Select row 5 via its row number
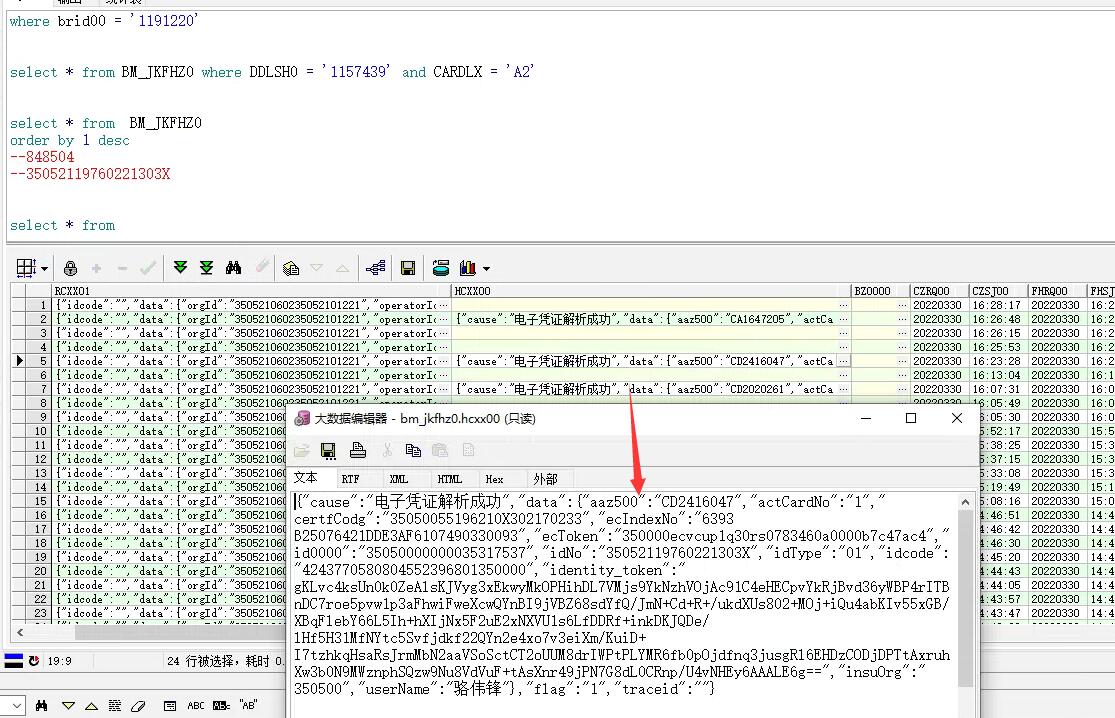Screen dimensions: 1115x718 pos(38,361)
